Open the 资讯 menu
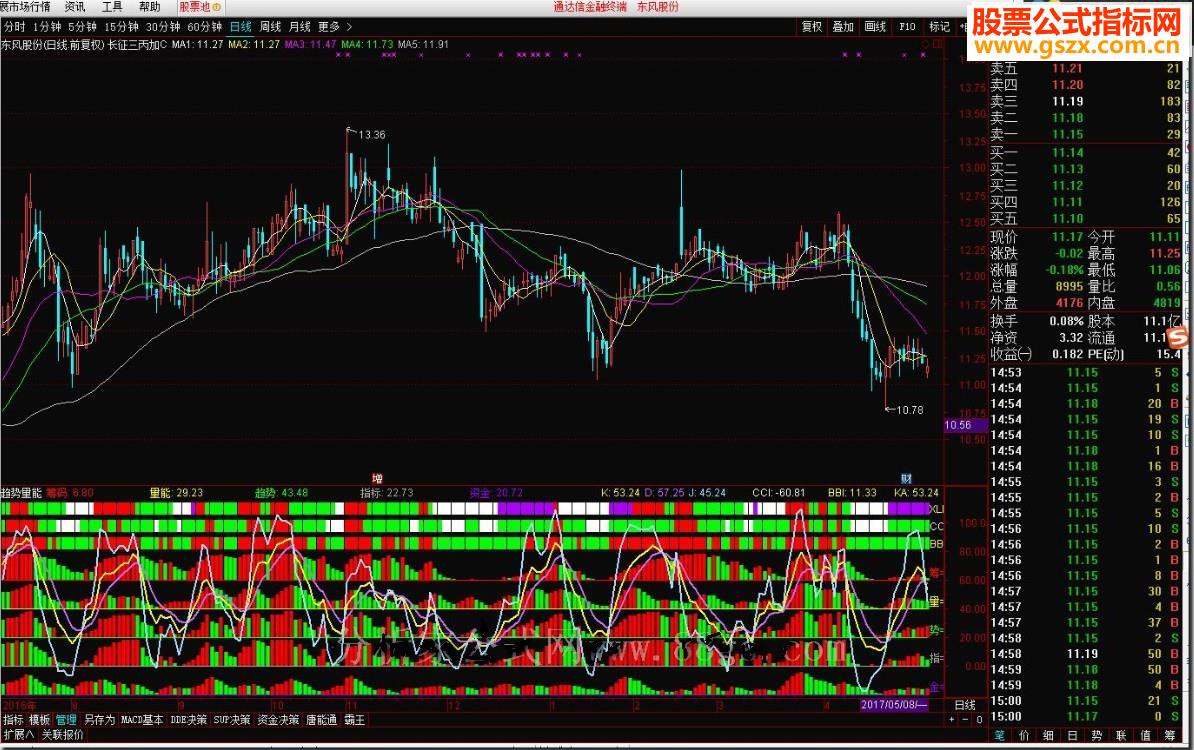 point(75,7)
